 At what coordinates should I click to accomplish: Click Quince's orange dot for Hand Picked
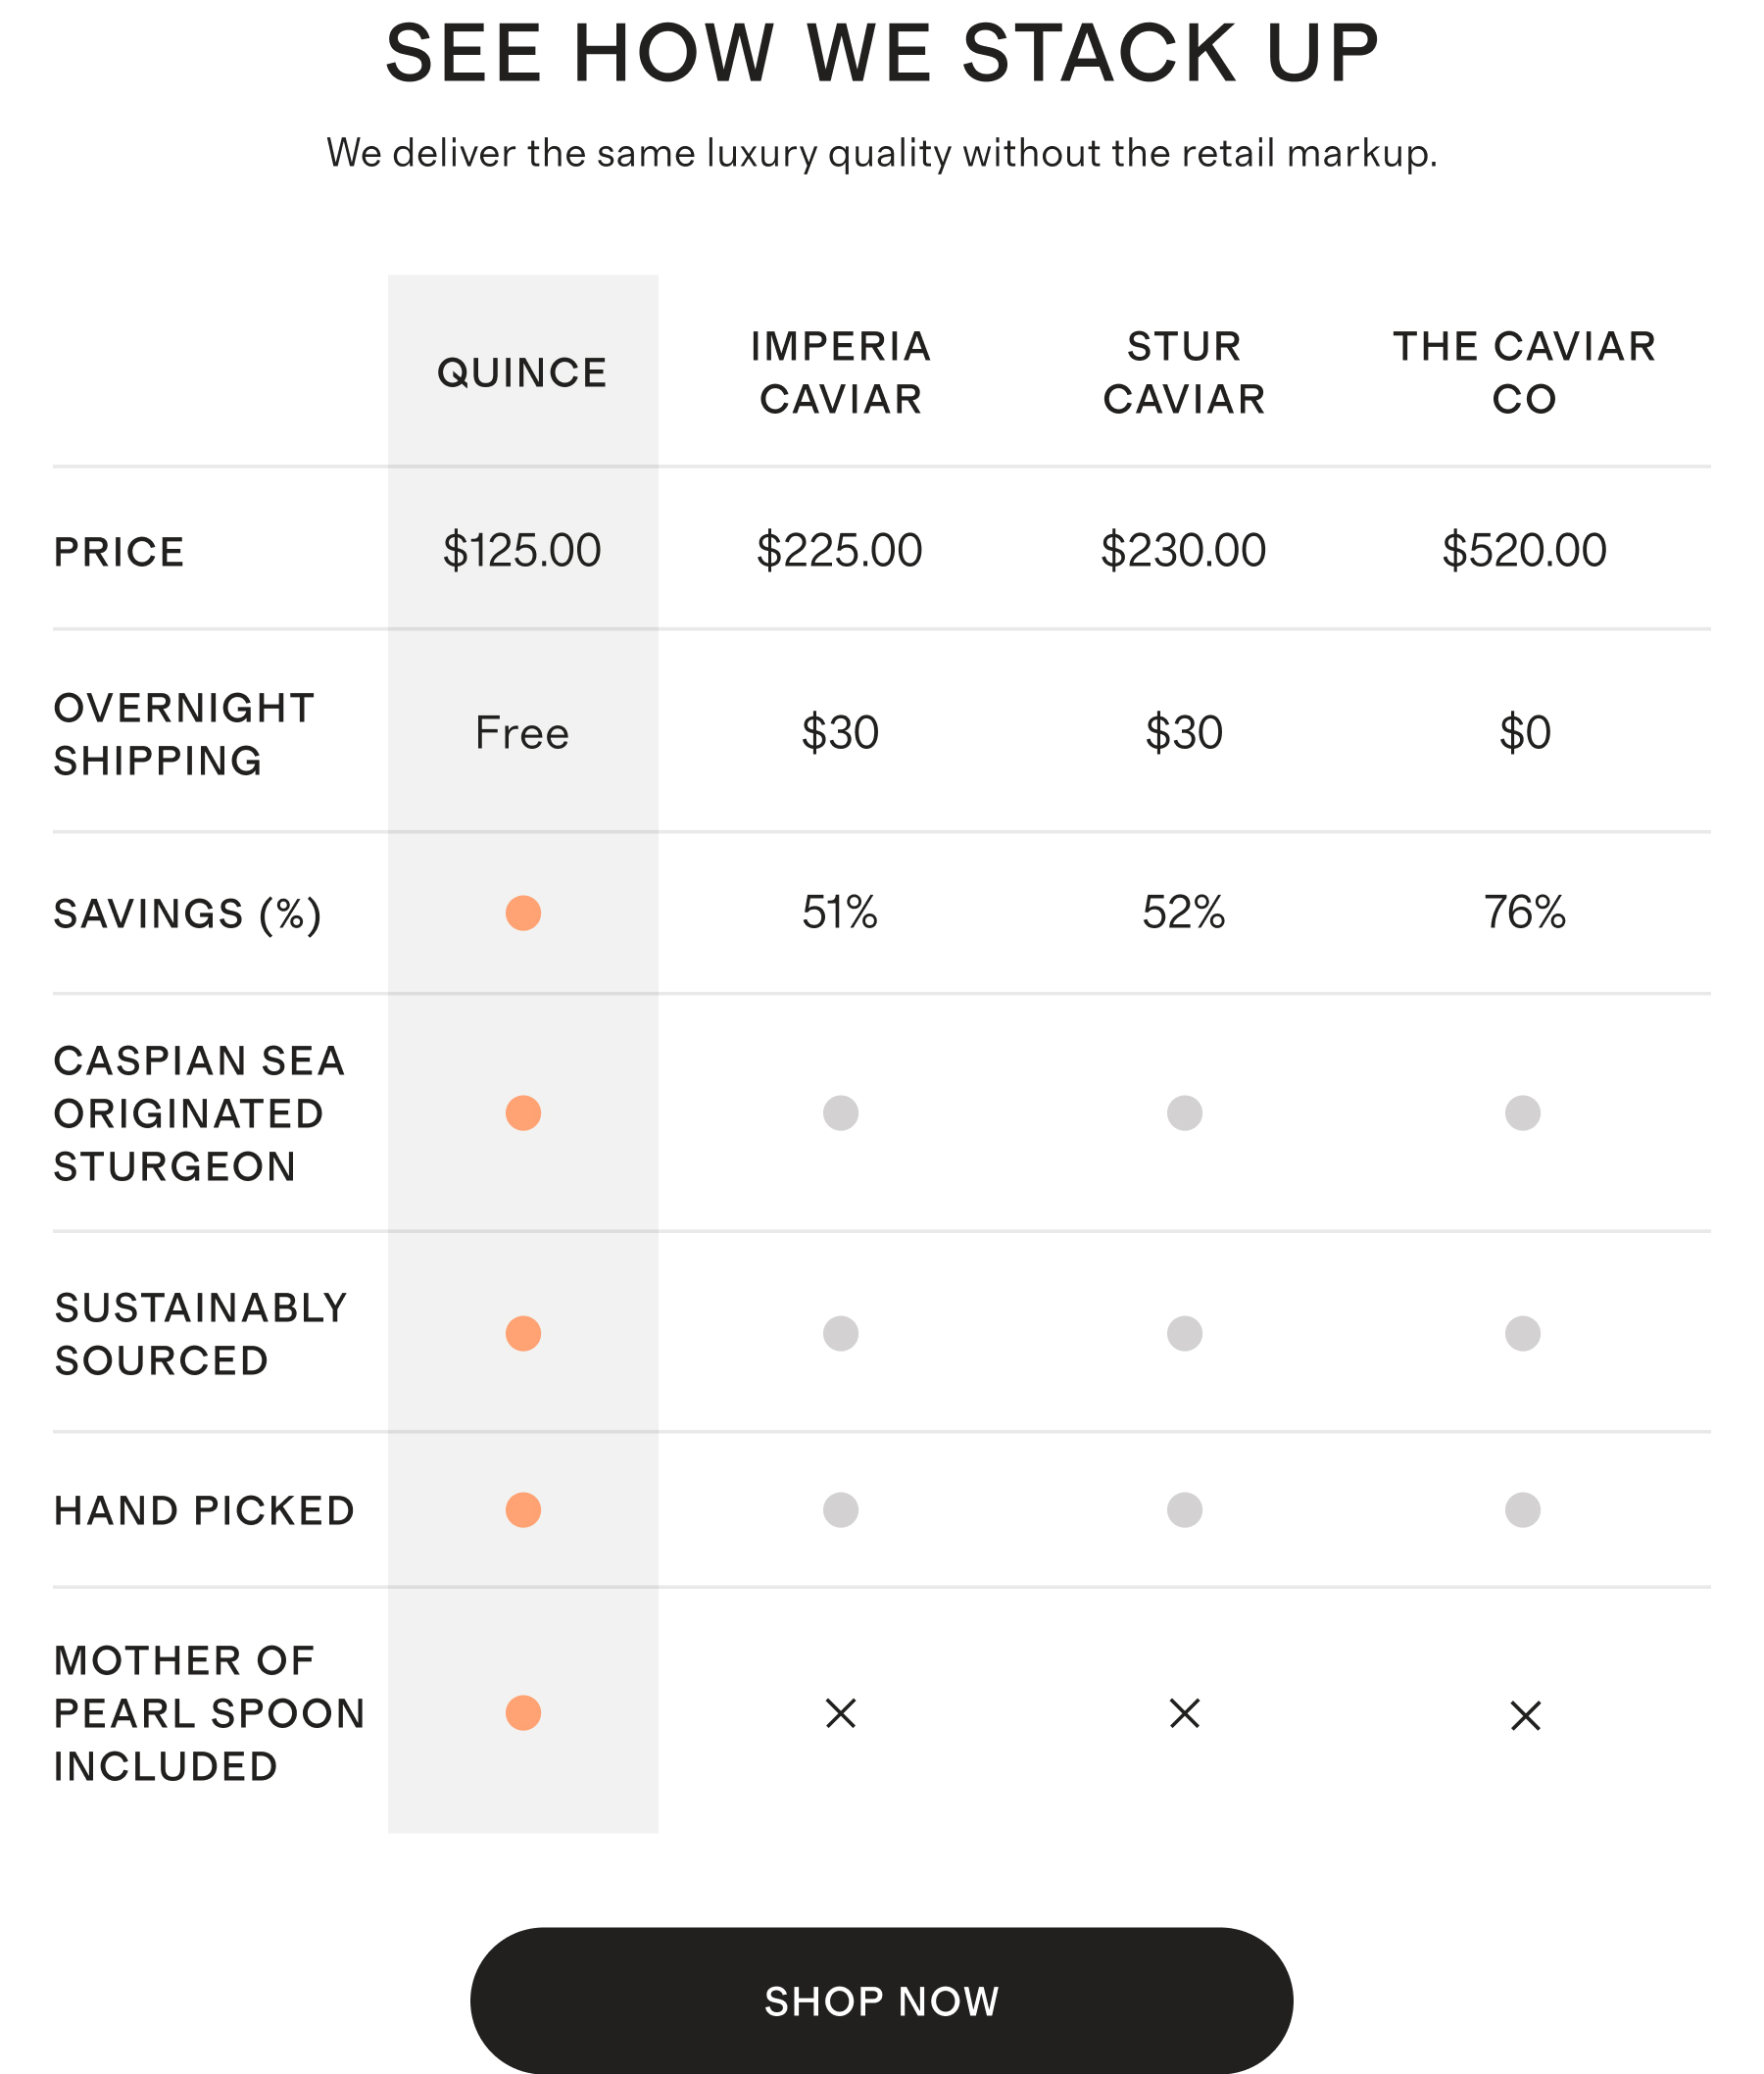(x=523, y=1509)
